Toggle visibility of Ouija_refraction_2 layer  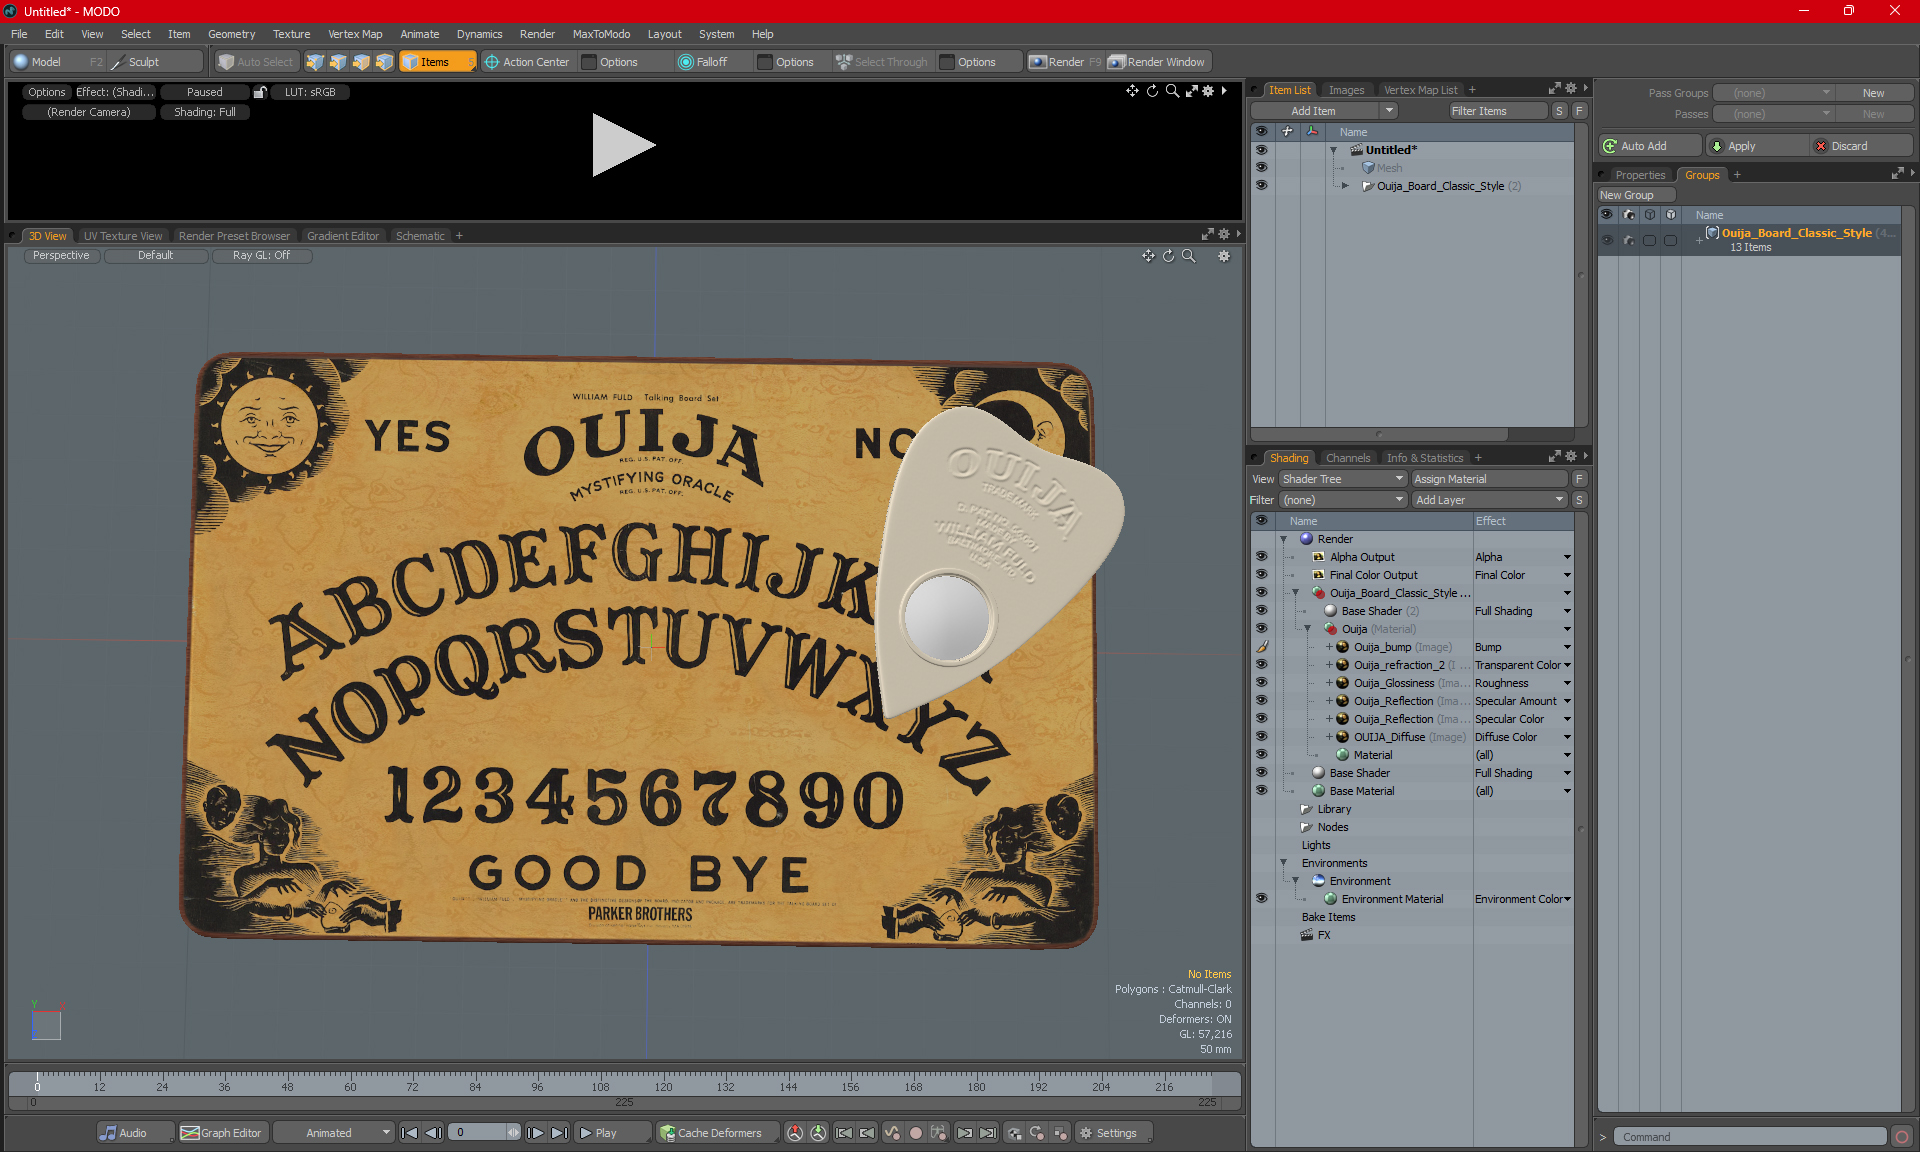(x=1261, y=665)
